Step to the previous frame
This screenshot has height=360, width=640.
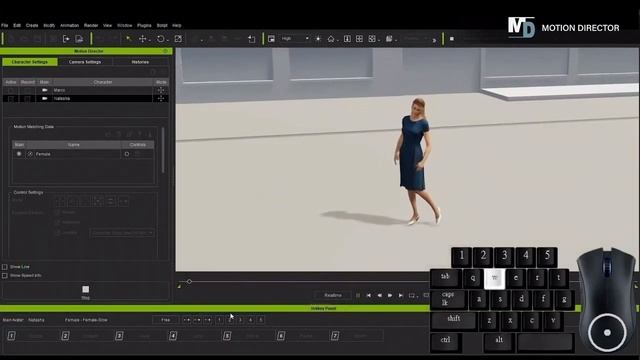point(379,296)
